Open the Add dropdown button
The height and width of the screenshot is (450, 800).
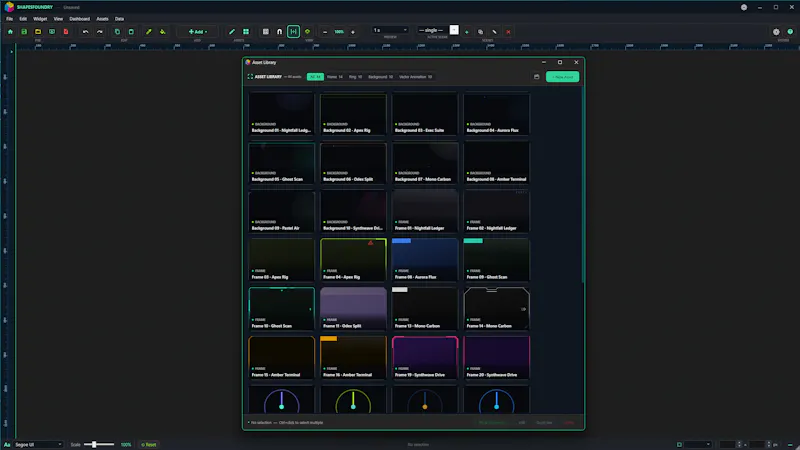pyautogui.click(x=197, y=32)
